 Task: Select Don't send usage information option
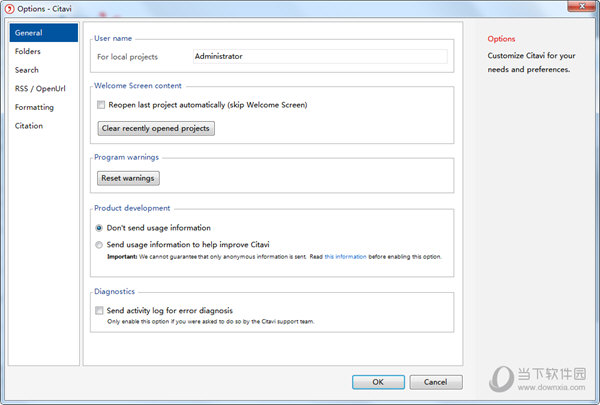pyautogui.click(x=99, y=228)
